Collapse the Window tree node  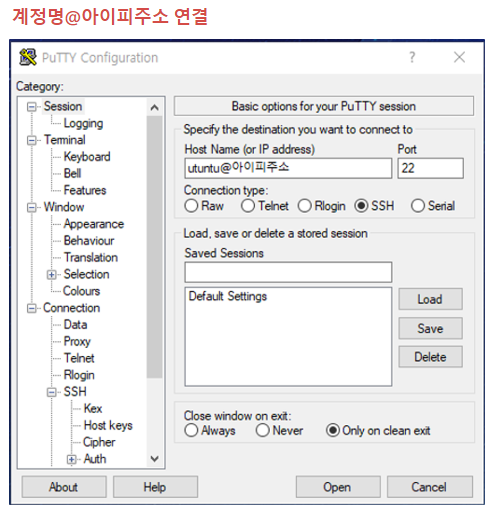32,207
